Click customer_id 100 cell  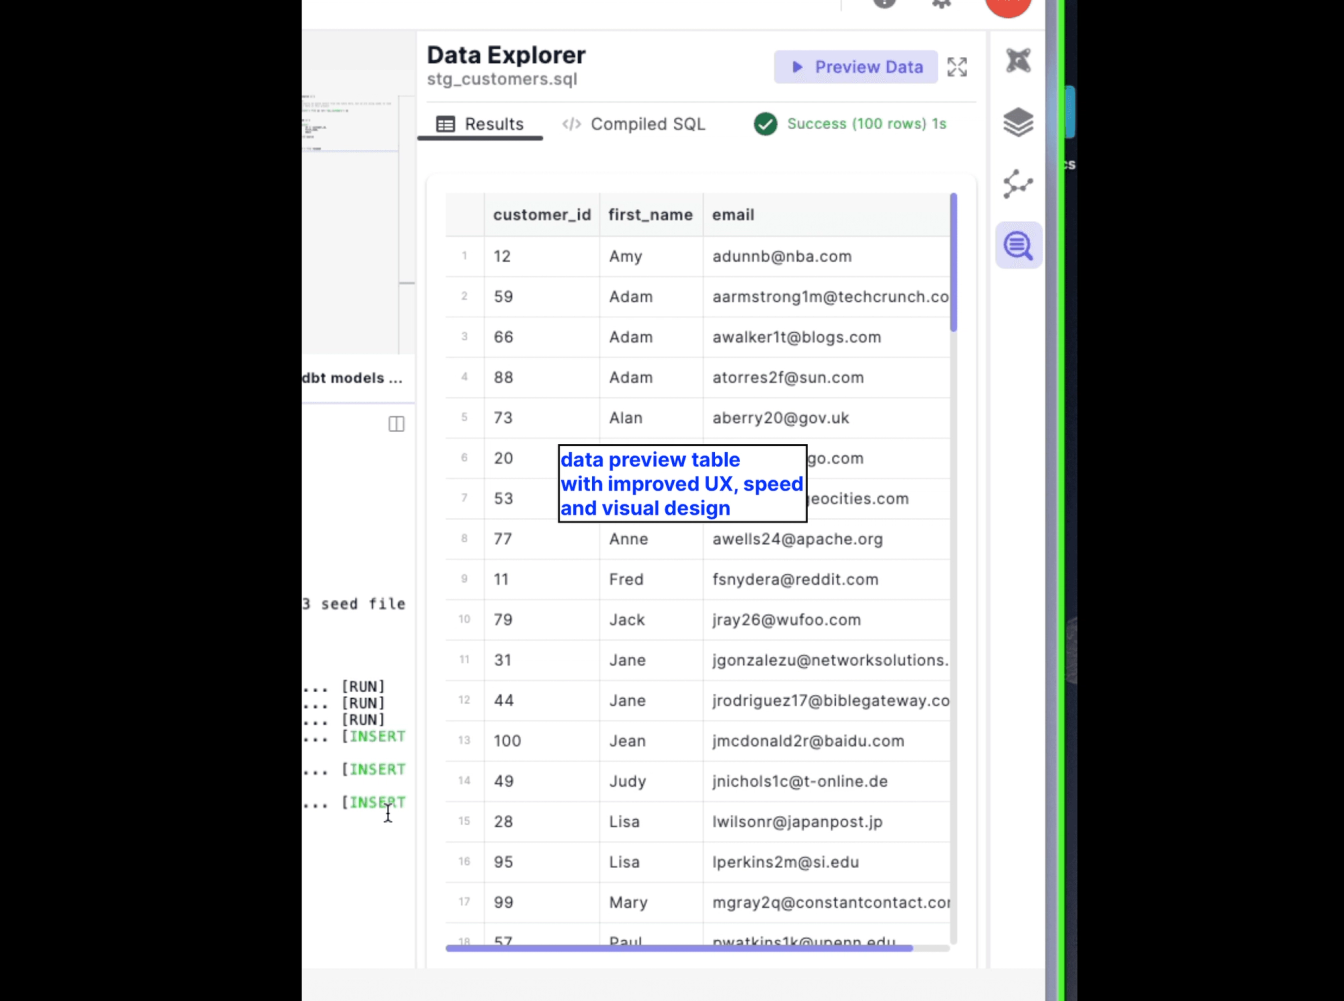[542, 741]
